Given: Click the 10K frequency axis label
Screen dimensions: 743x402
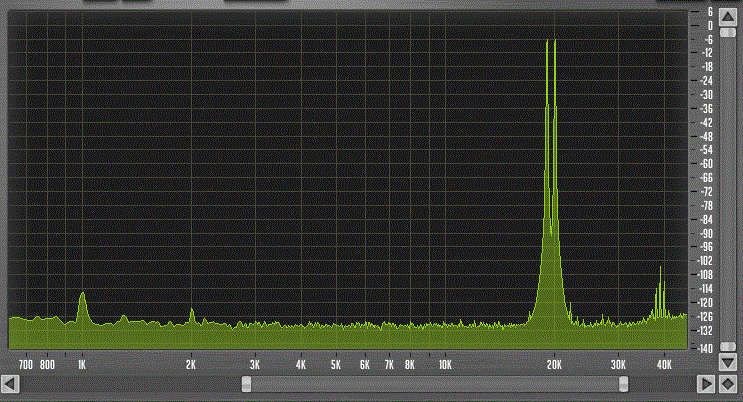Looking at the screenshot, I should [445, 365].
